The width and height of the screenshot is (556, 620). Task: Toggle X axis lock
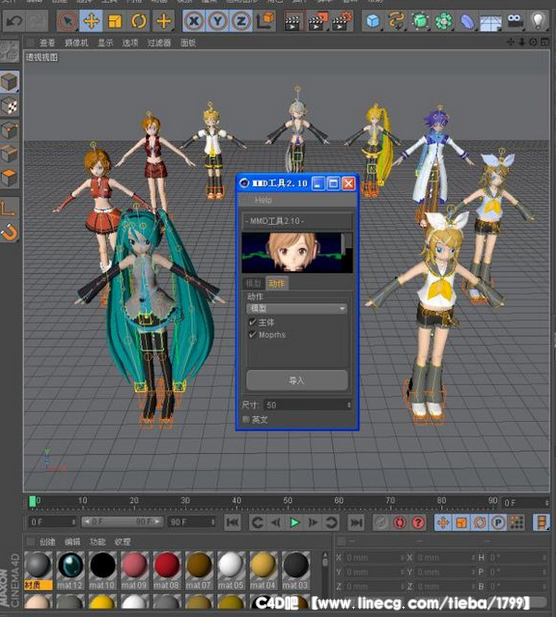tap(194, 21)
